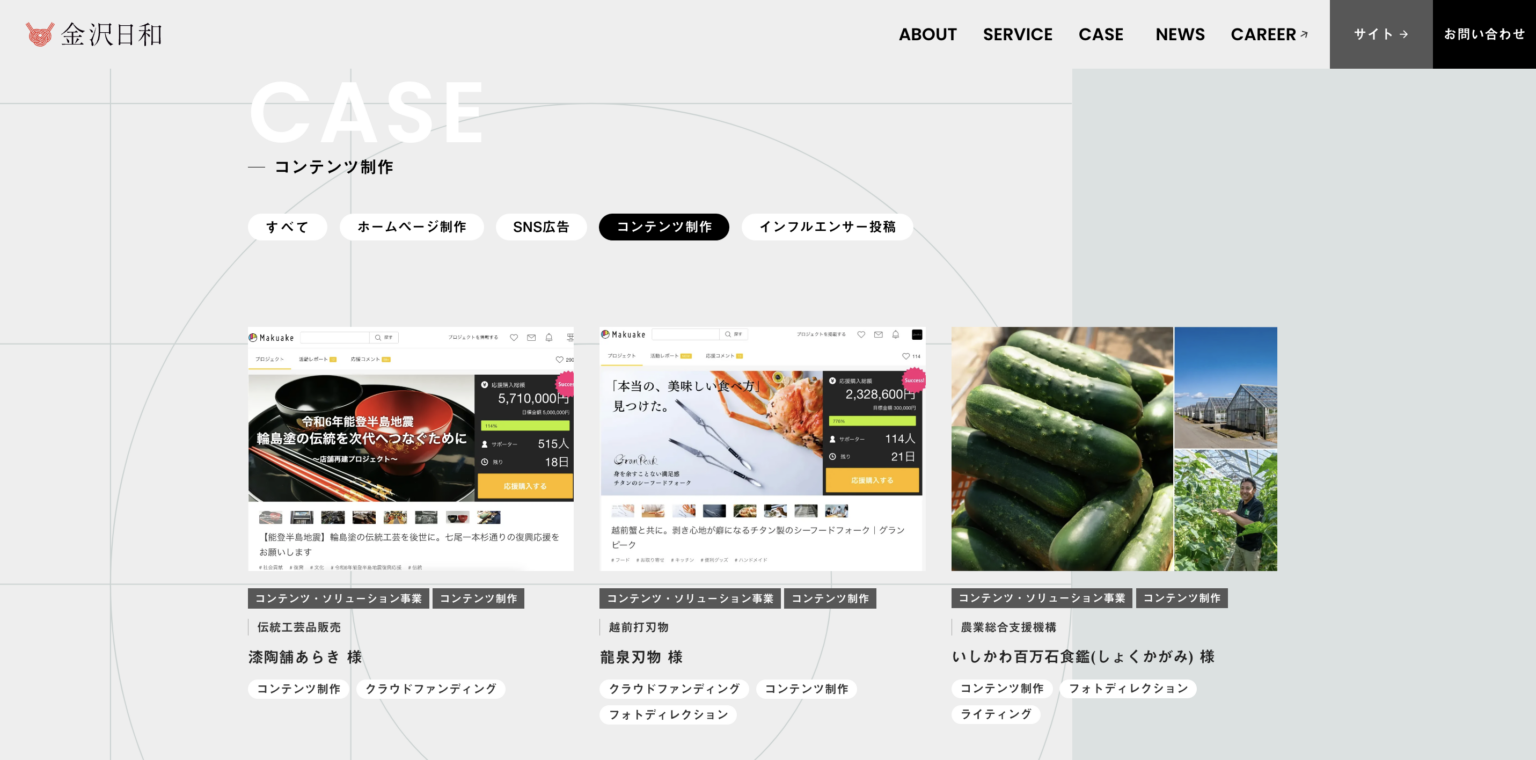Click the お問い合わせ contact button
Image resolution: width=1536 pixels, height=760 pixels.
point(1484,34)
